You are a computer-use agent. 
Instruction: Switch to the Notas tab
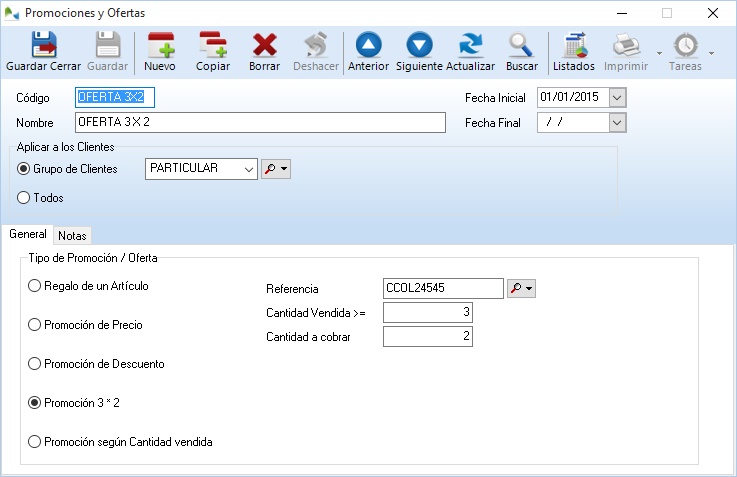click(x=72, y=236)
